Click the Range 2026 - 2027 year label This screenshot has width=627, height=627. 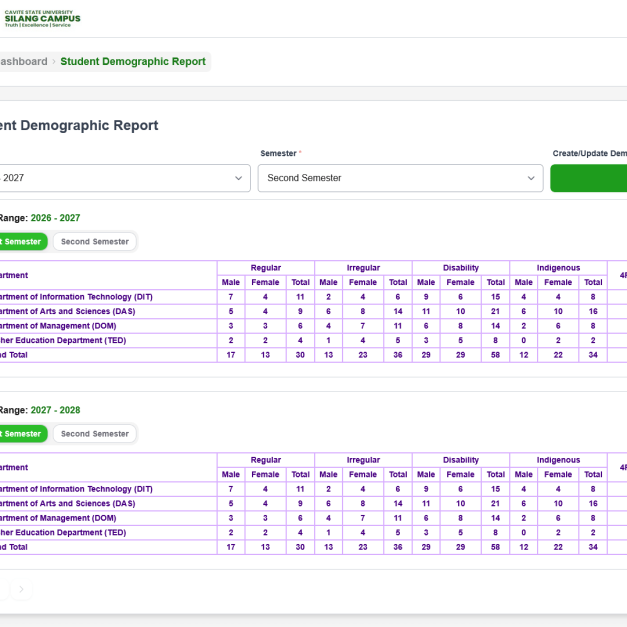pyautogui.click(x=55, y=218)
